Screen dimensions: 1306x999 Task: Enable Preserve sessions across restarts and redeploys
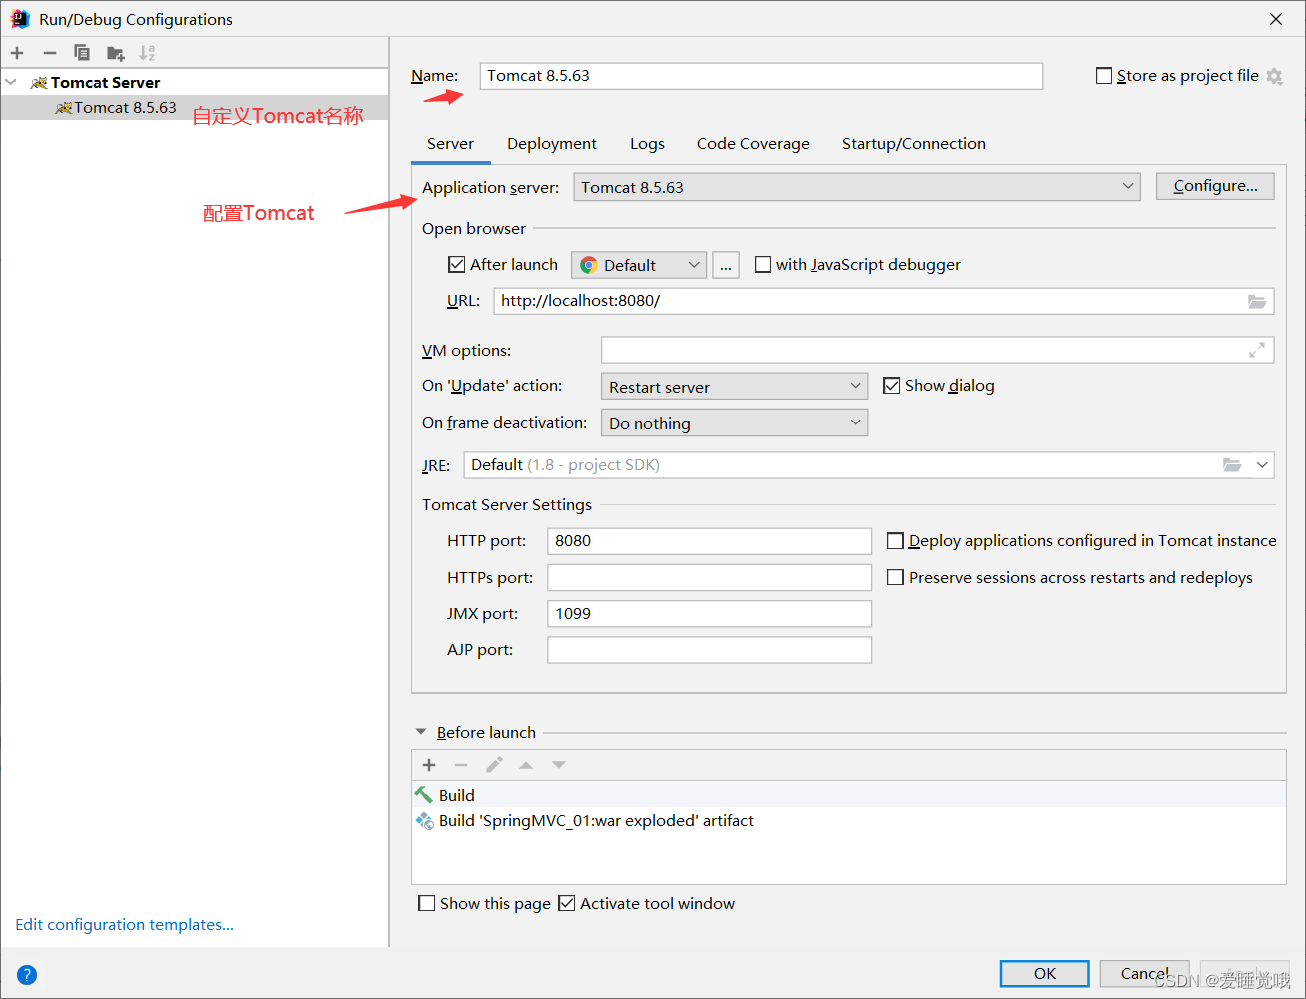(896, 577)
